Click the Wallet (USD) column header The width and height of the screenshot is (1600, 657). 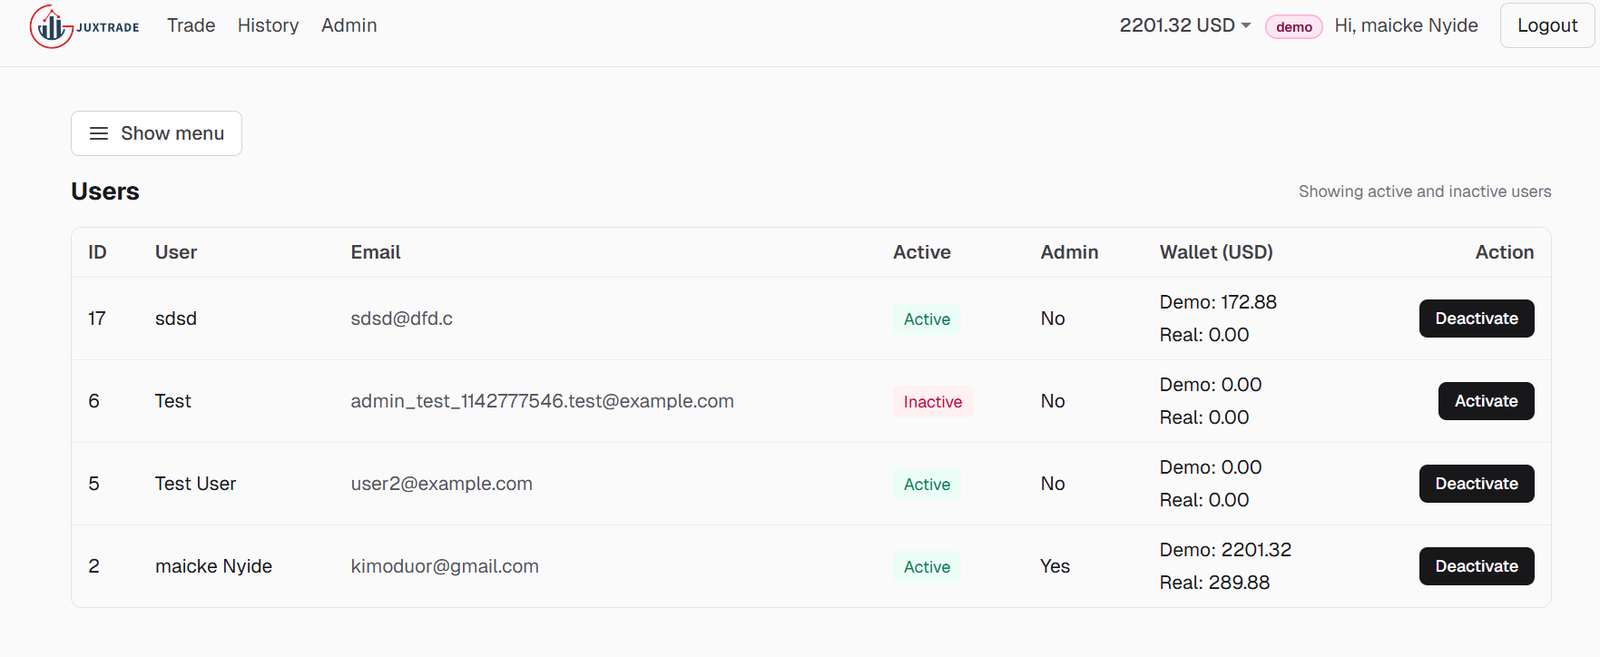pos(1216,252)
